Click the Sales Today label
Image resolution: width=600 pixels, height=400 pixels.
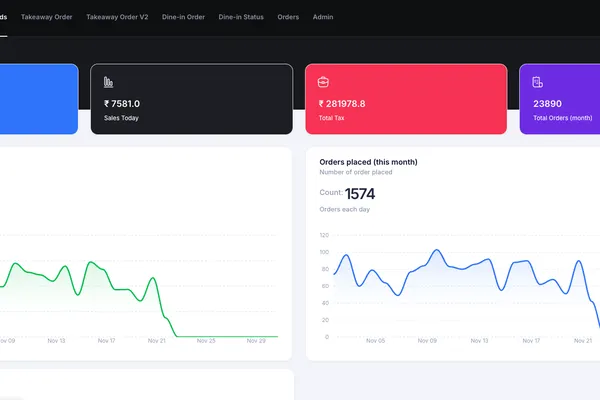coord(121,118)
